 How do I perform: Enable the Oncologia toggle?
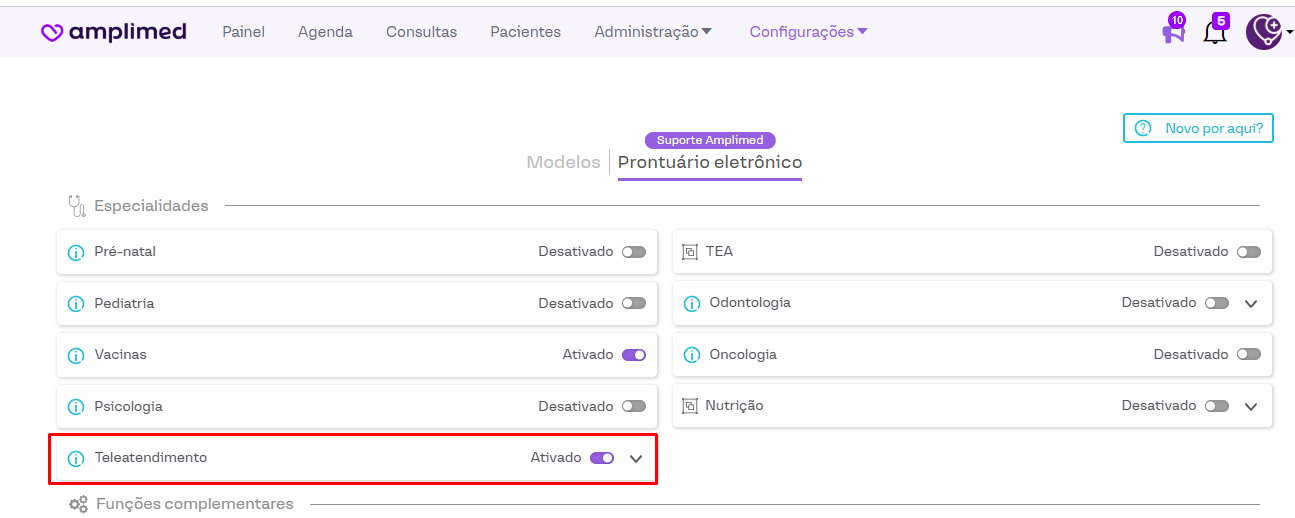pos(1248,355)
